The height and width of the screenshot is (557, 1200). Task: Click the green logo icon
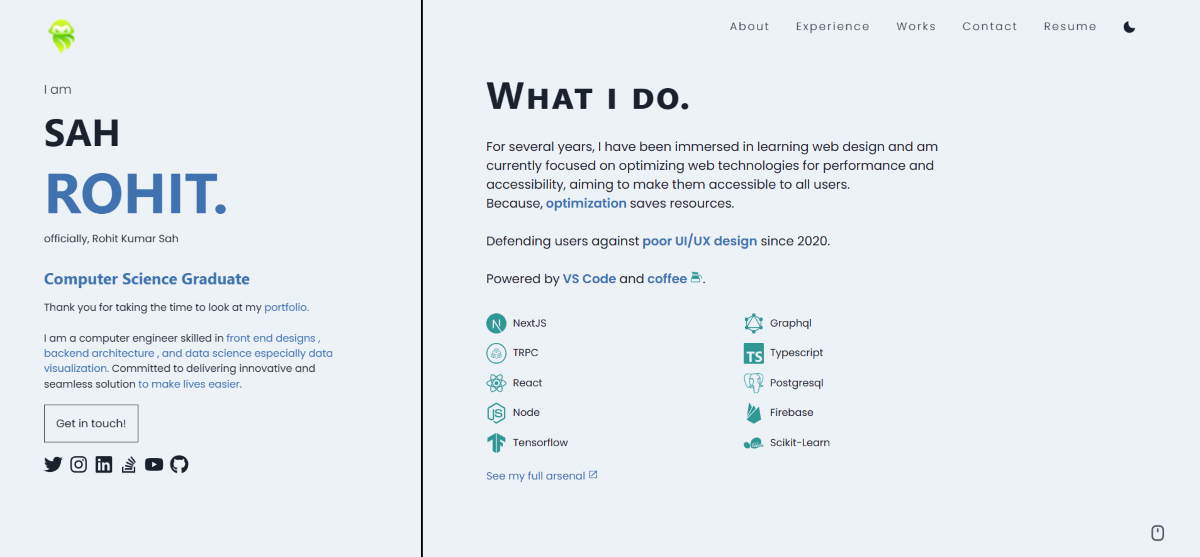click(61, 37)
